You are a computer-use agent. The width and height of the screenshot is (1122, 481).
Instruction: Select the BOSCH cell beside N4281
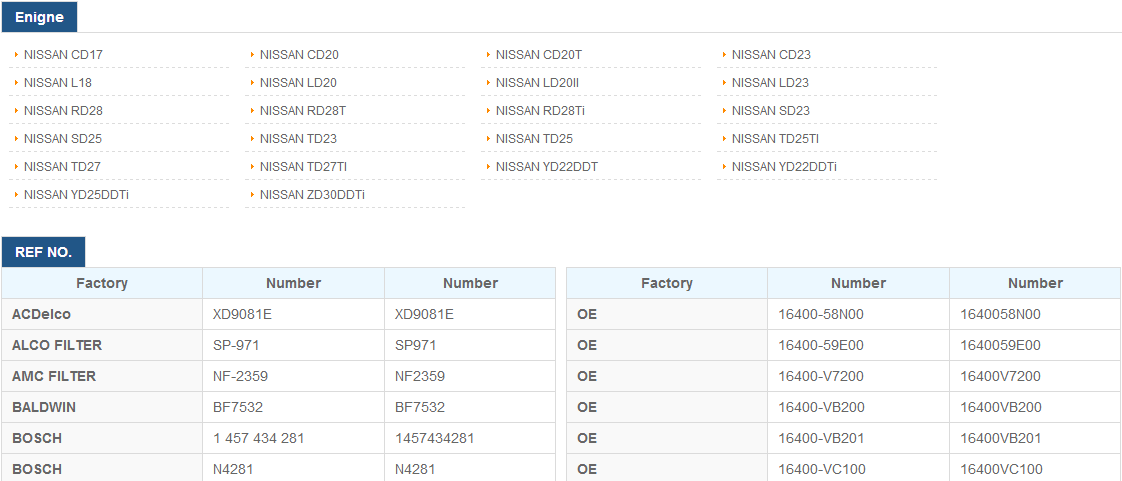point(102,467)
